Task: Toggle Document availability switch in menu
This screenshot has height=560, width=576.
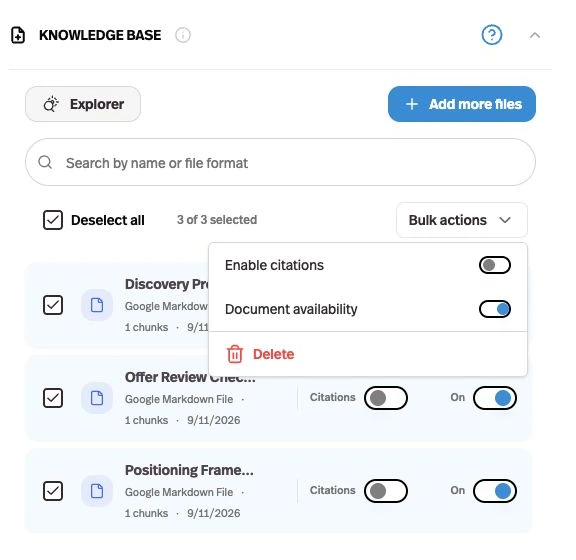Action: (x=494, y=309)
